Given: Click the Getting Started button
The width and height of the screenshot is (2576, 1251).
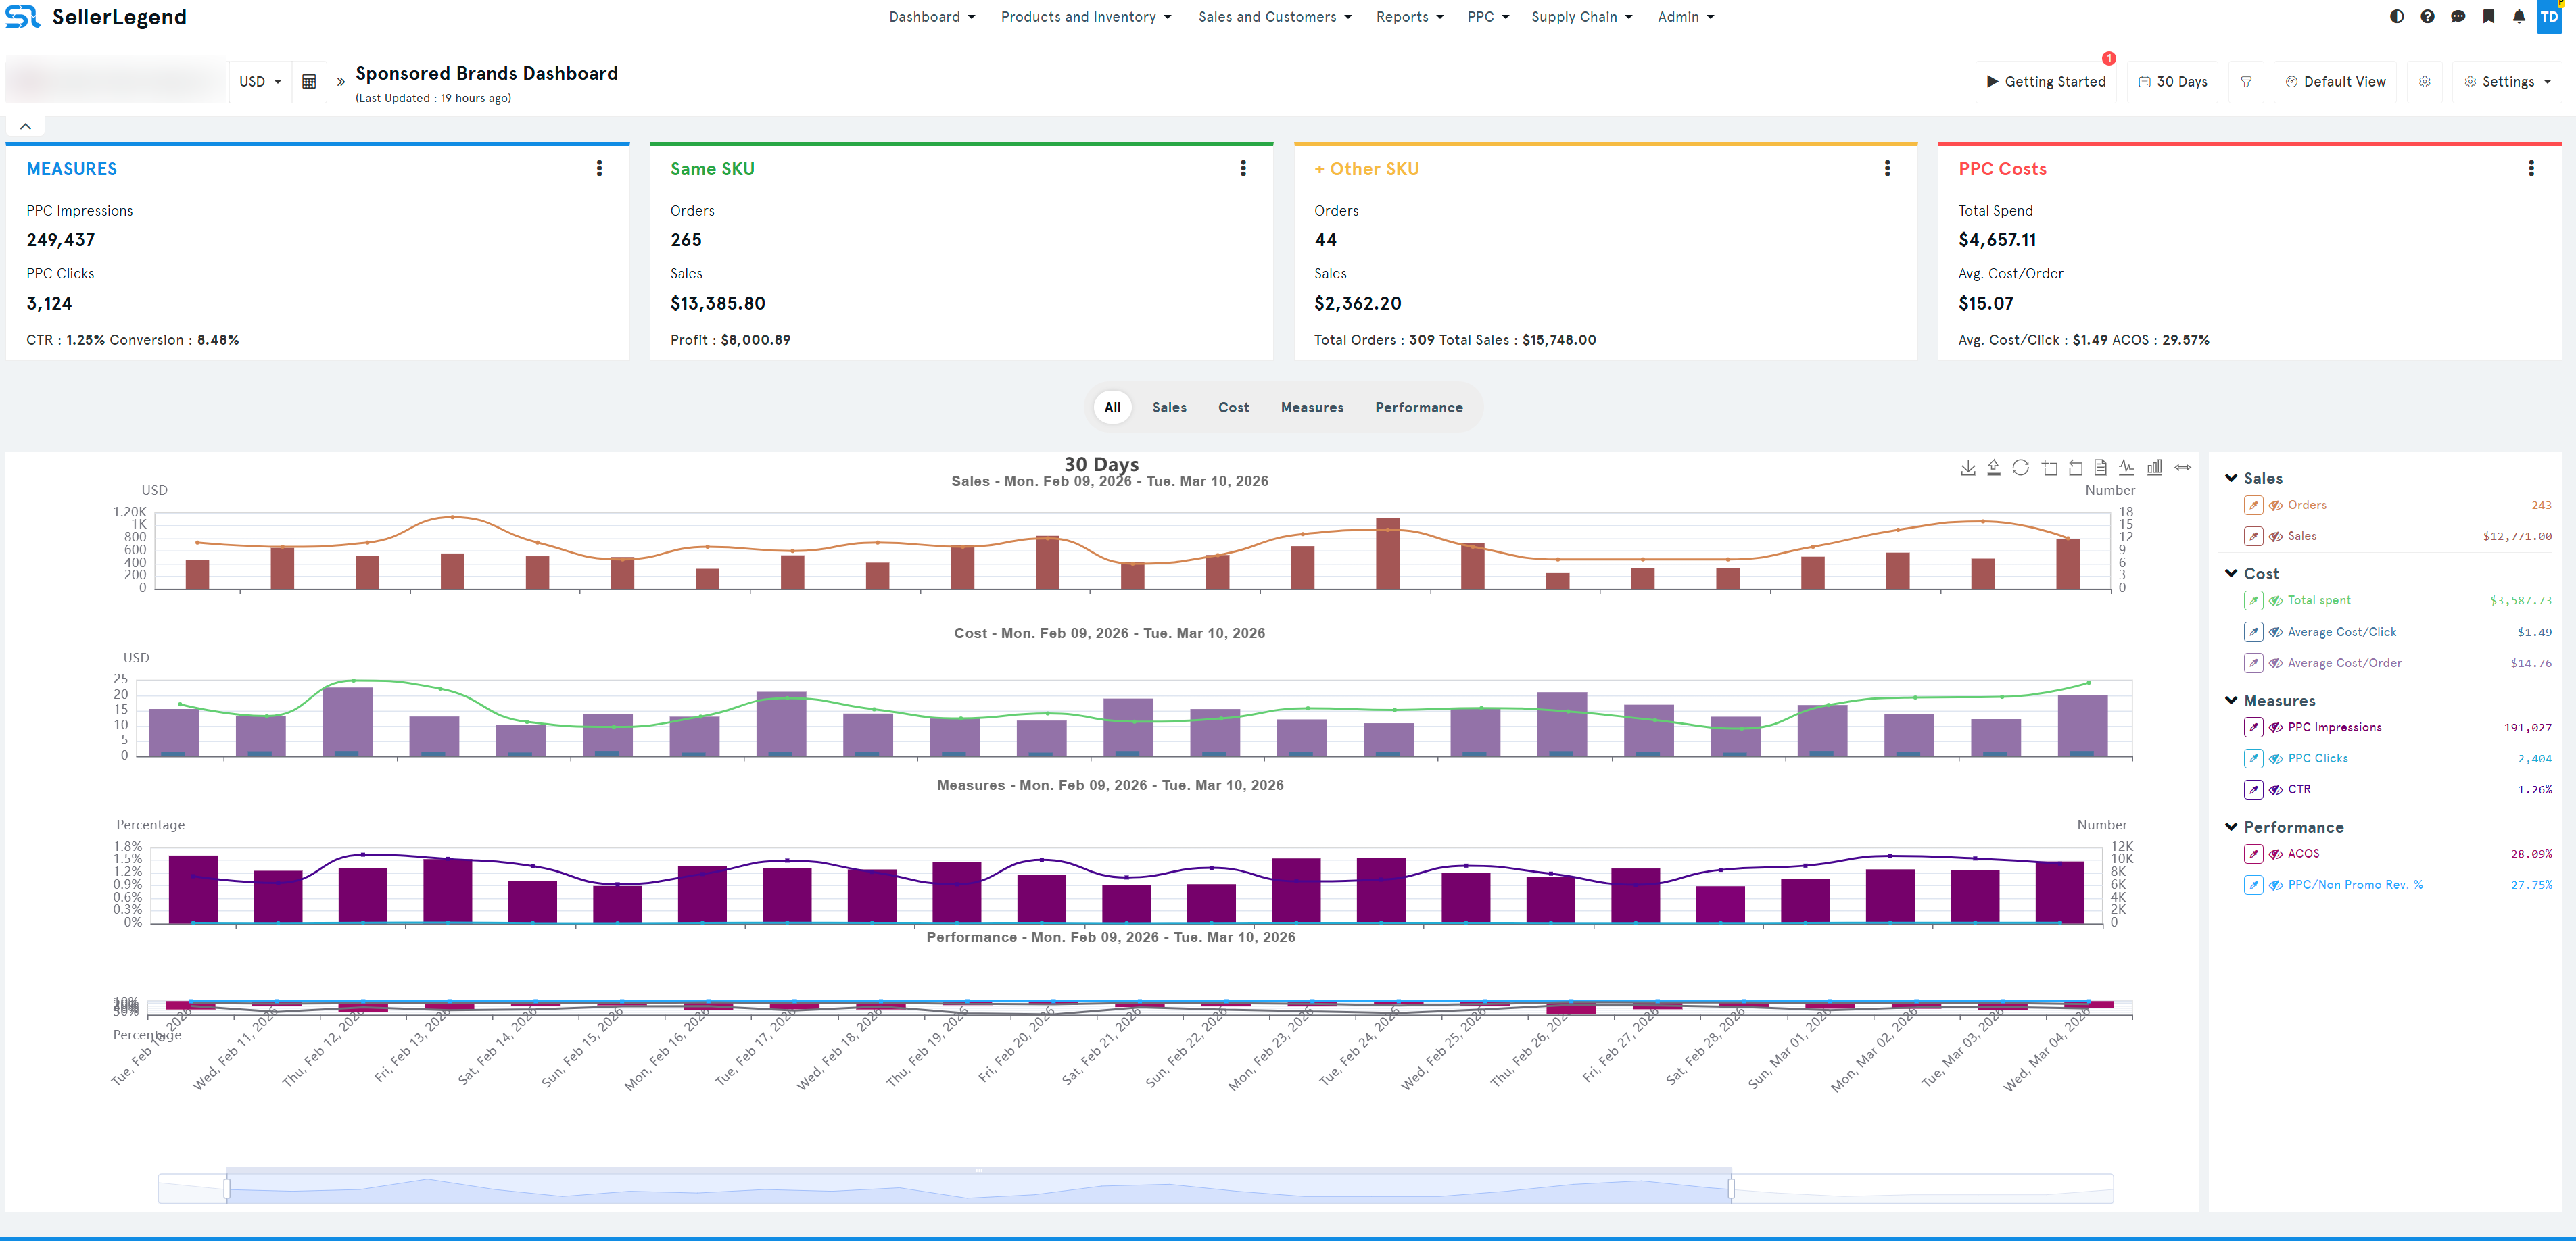Looking at the screenshot, I should pyautogui.click(x=2046, y=81).
